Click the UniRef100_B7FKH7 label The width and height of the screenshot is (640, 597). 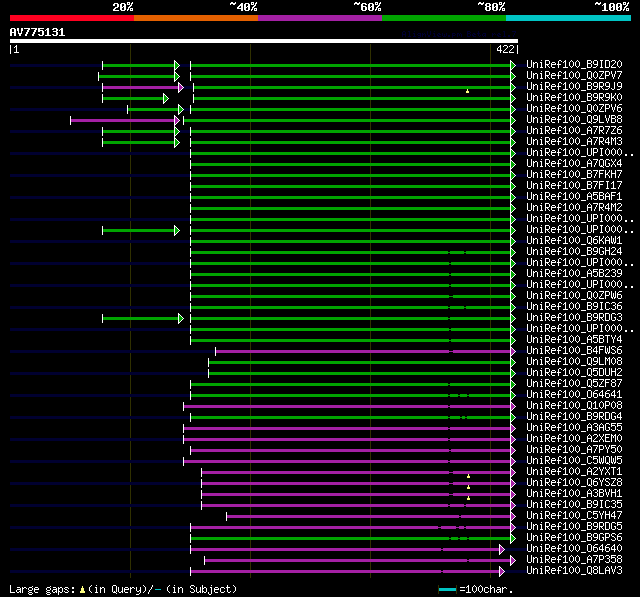pyautogui.click(x=574, y=175)
